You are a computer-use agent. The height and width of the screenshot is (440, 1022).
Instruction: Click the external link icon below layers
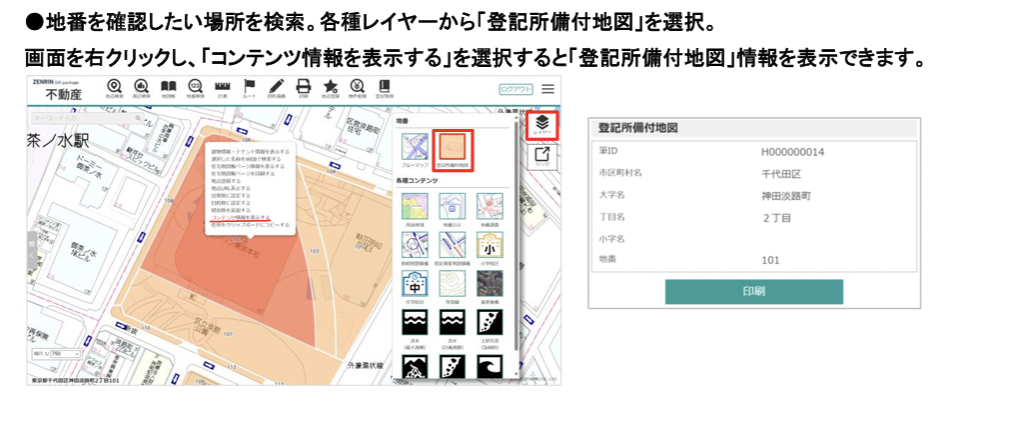(542, 155)
